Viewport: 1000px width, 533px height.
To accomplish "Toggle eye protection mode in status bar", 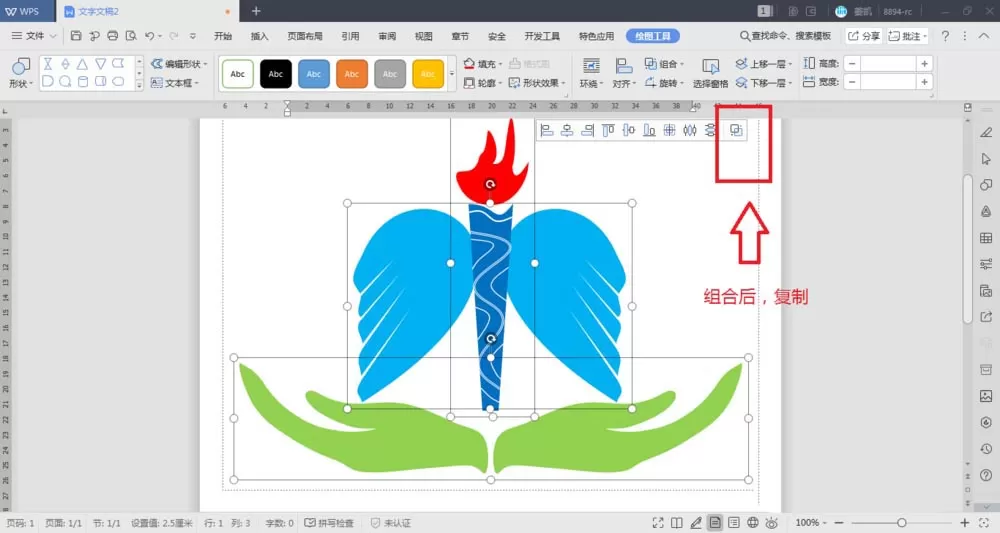I will pos(772,523).
